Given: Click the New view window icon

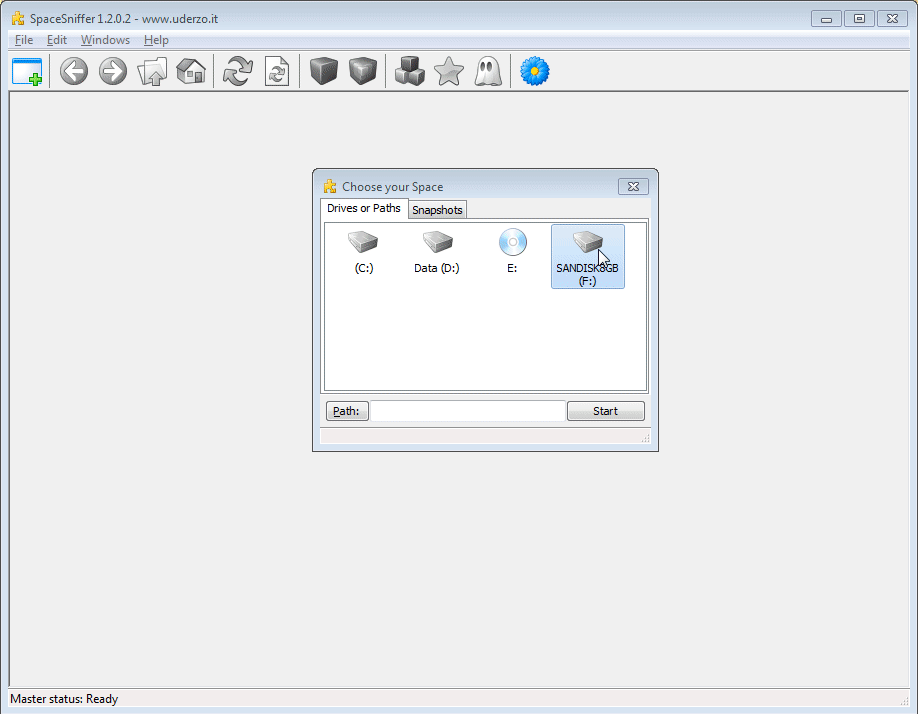Looking at the screenshot, I should pyautogui.click(x=27, y=72).
